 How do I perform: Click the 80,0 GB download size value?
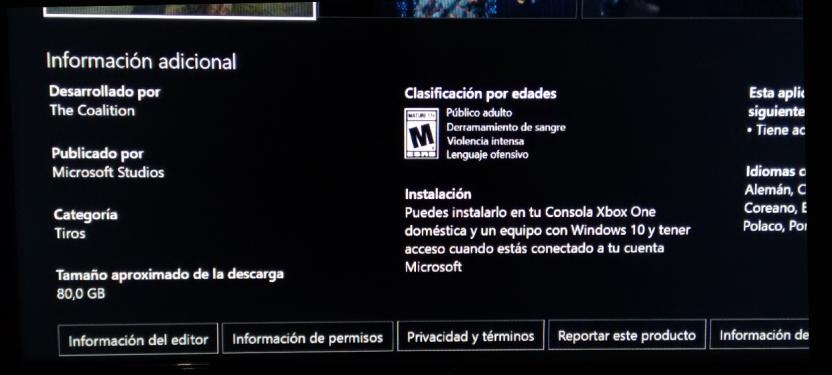(x=81, y=293)
